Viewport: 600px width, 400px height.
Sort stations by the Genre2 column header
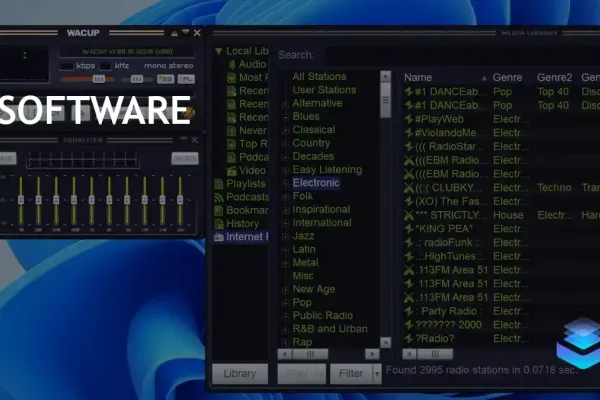coord(554,78)
